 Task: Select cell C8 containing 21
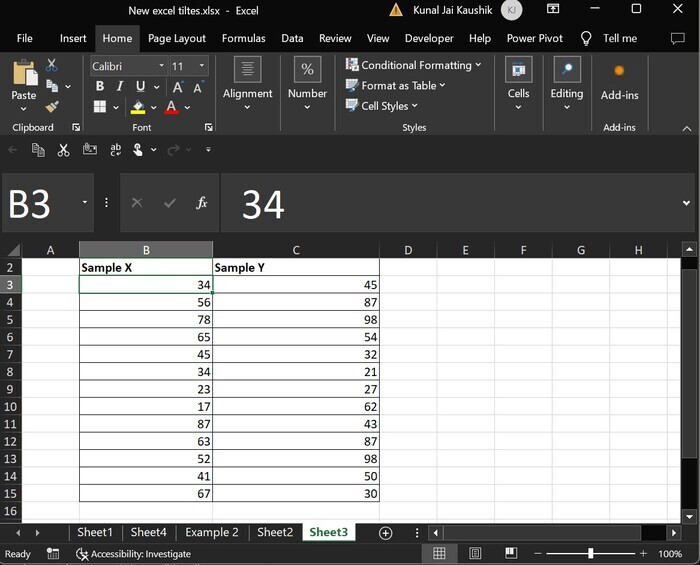[295, 372]
